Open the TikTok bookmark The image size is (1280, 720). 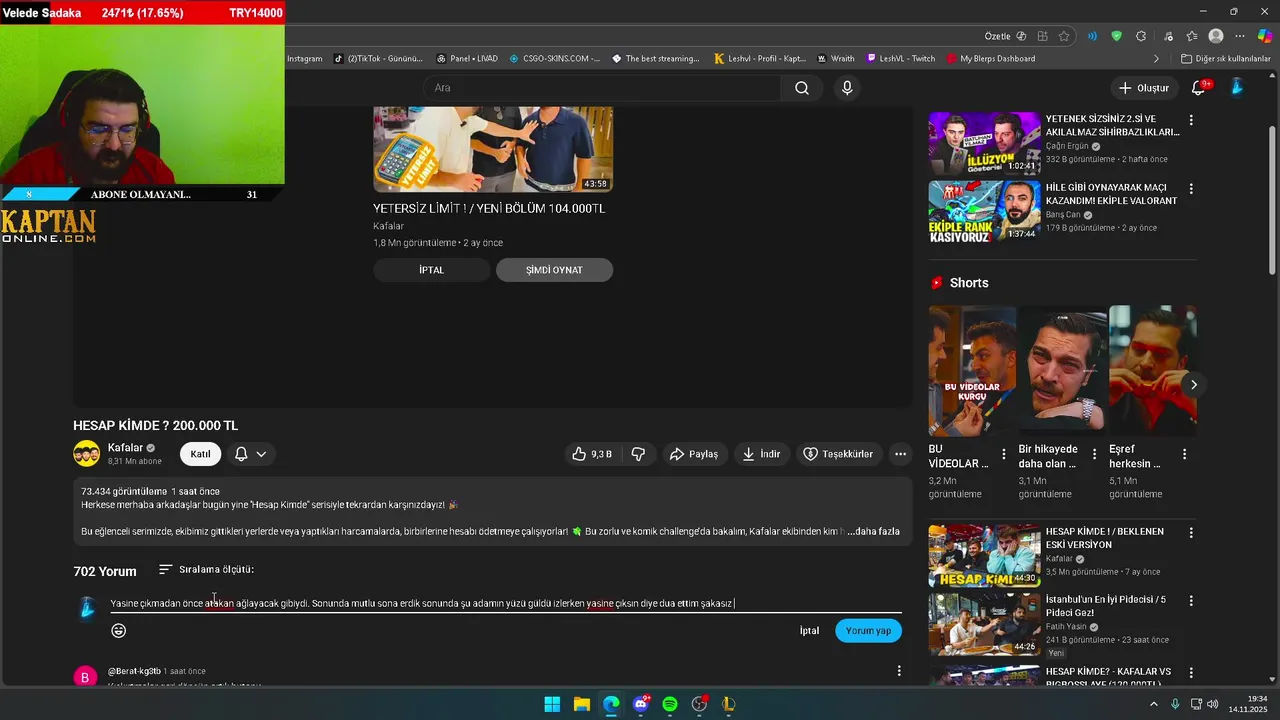378,59
